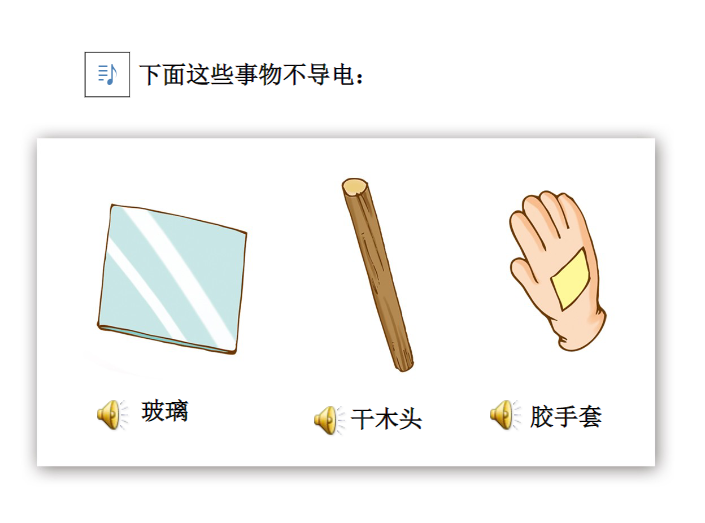Viewport: 705px width, 523px height.
Task: Click the dry wooden stick picture
Action: coord(378,274)
